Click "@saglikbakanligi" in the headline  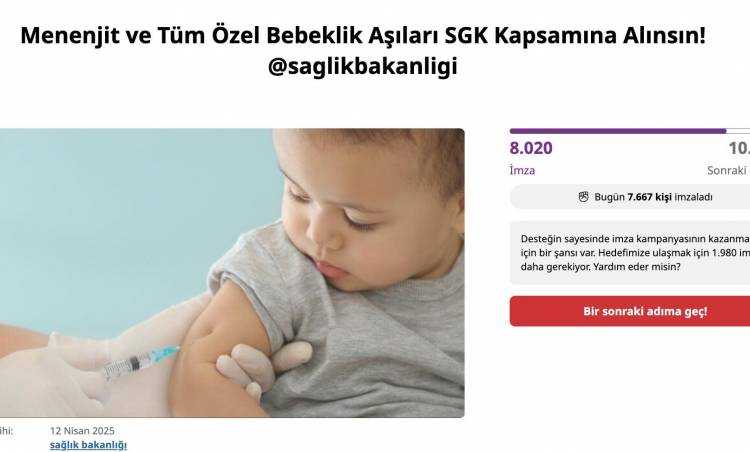tap(363, 66)
